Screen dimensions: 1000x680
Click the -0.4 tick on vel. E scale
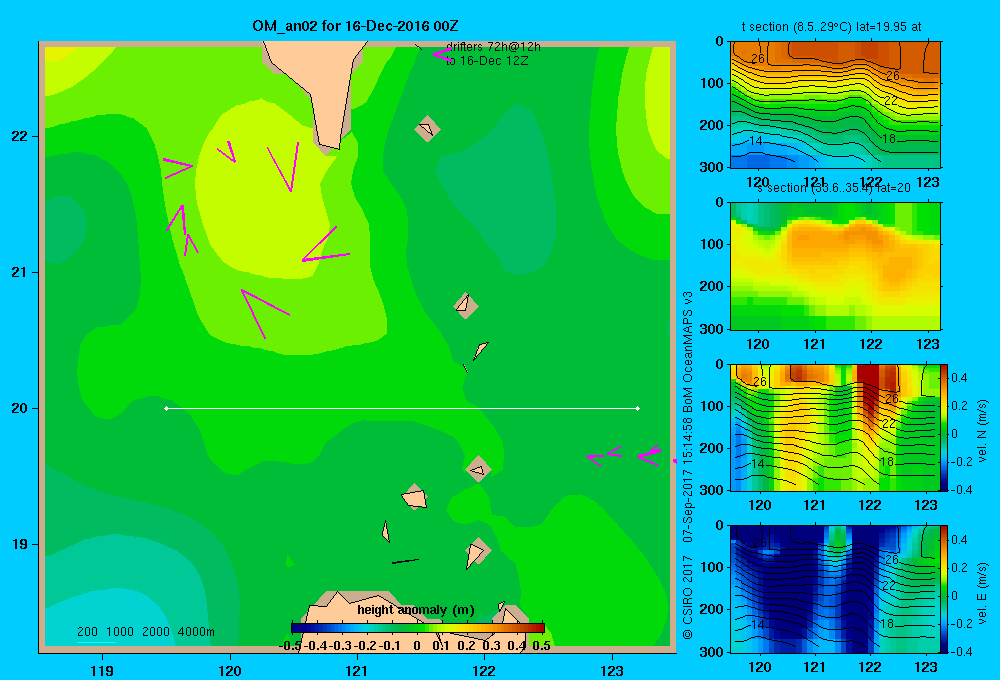(x=959, y=651)
